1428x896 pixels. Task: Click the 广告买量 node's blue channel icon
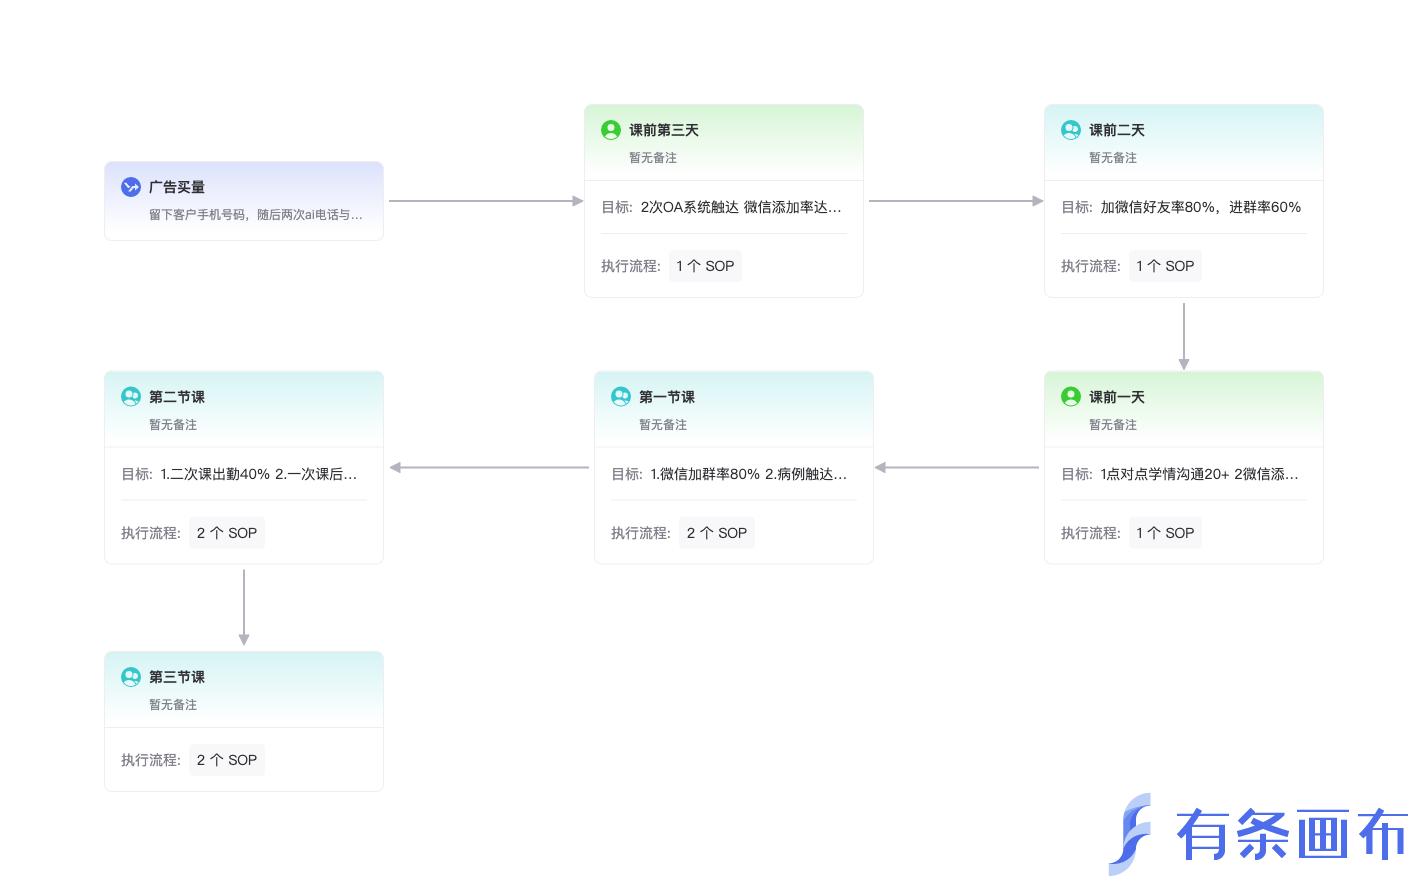[x=131, y=187]
